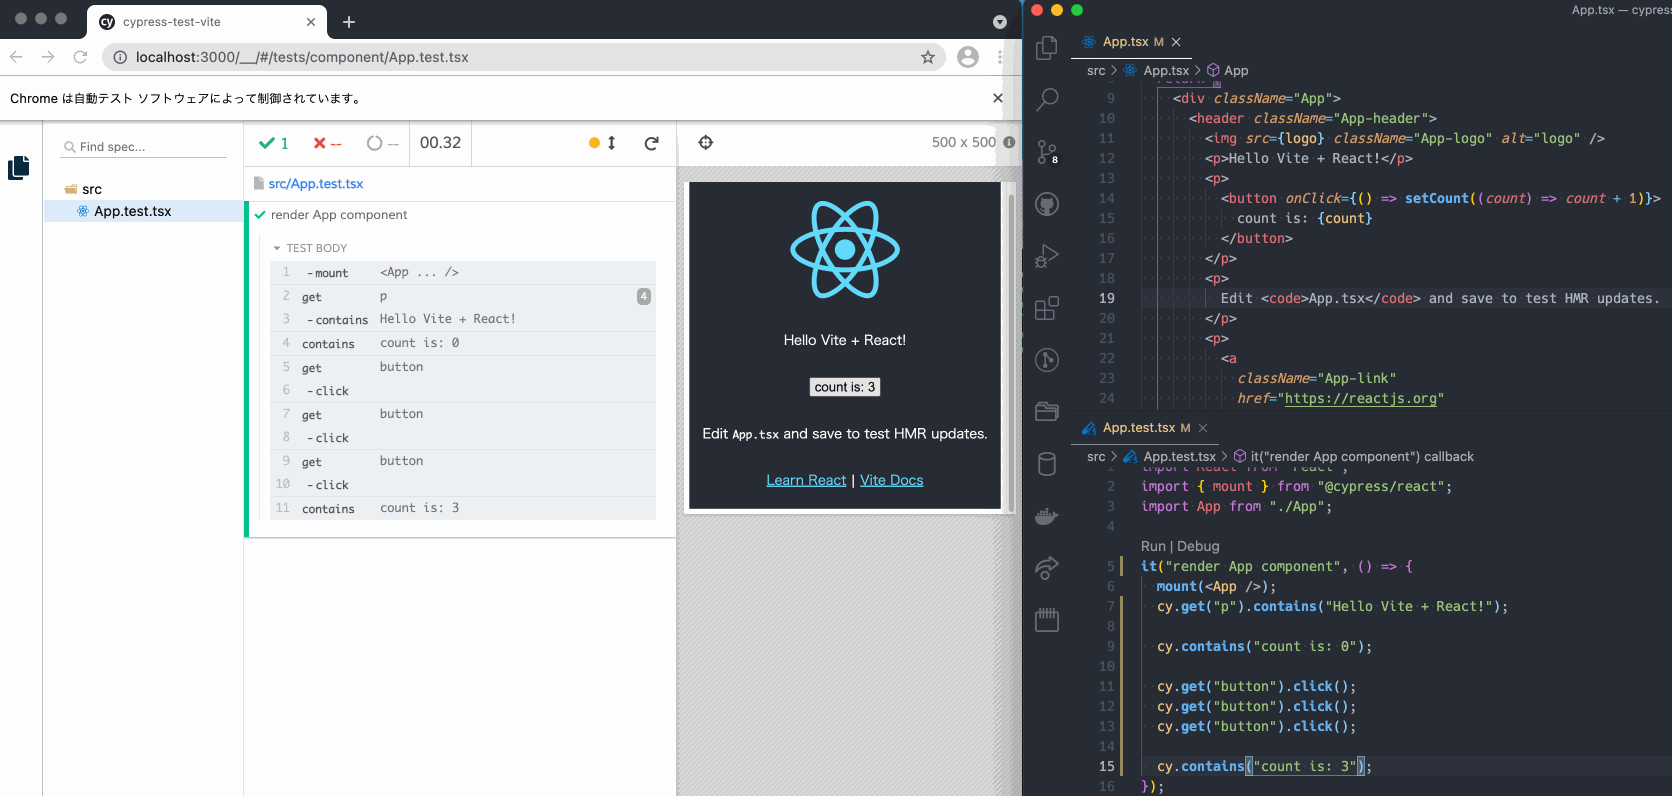Select the contains count is: 0 command

[463, 343]
